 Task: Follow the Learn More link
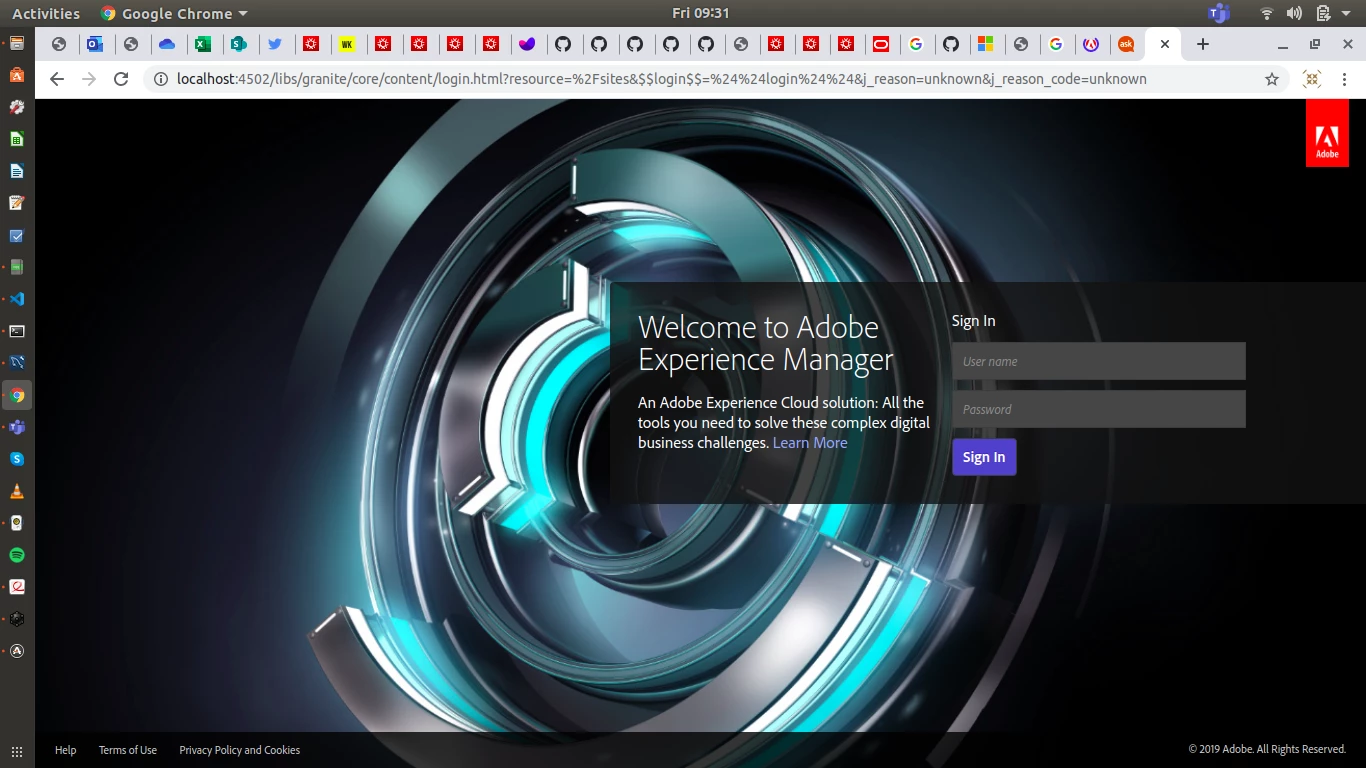[x=810, y=443]
